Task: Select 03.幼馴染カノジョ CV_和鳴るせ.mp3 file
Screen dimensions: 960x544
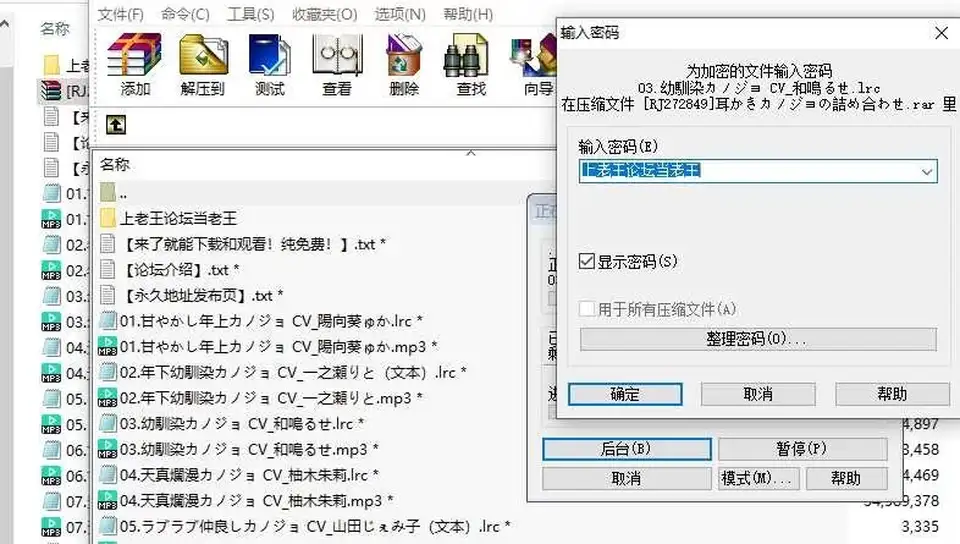Action: click(239, 449)
